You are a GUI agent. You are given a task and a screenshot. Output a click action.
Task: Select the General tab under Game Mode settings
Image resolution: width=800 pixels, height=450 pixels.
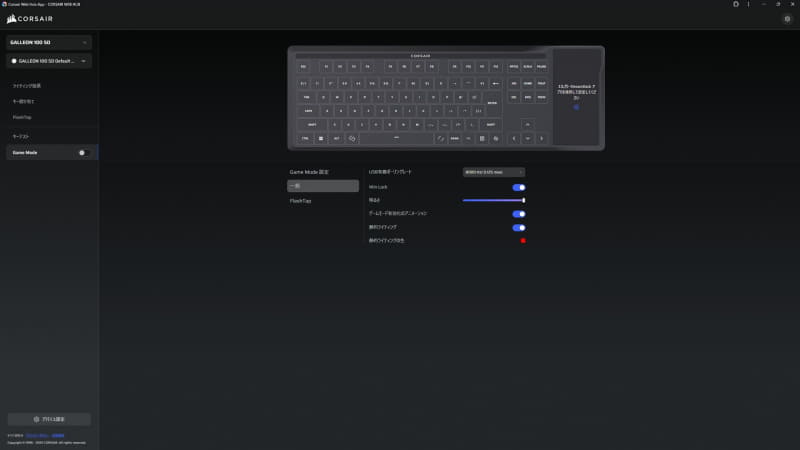(x=323, y=186)
